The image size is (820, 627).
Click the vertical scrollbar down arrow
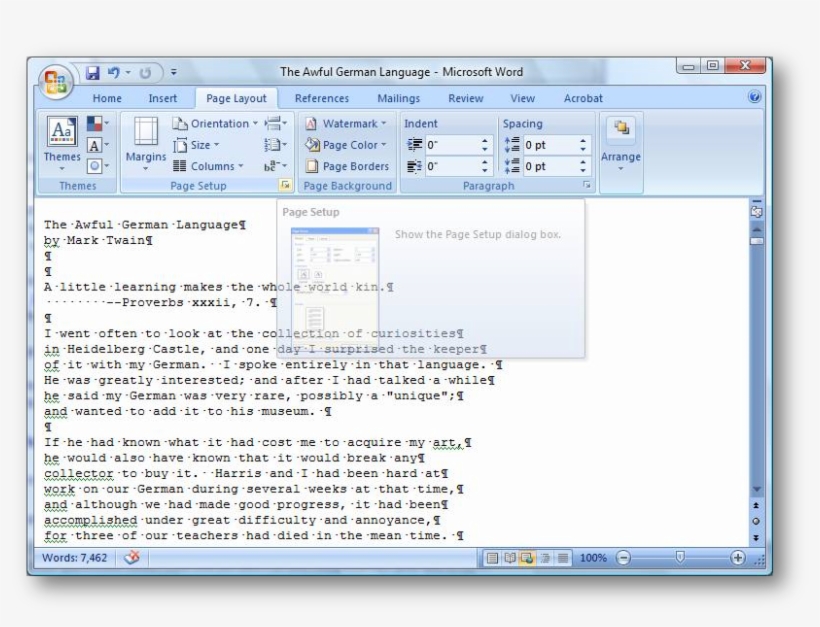[757, 489]
